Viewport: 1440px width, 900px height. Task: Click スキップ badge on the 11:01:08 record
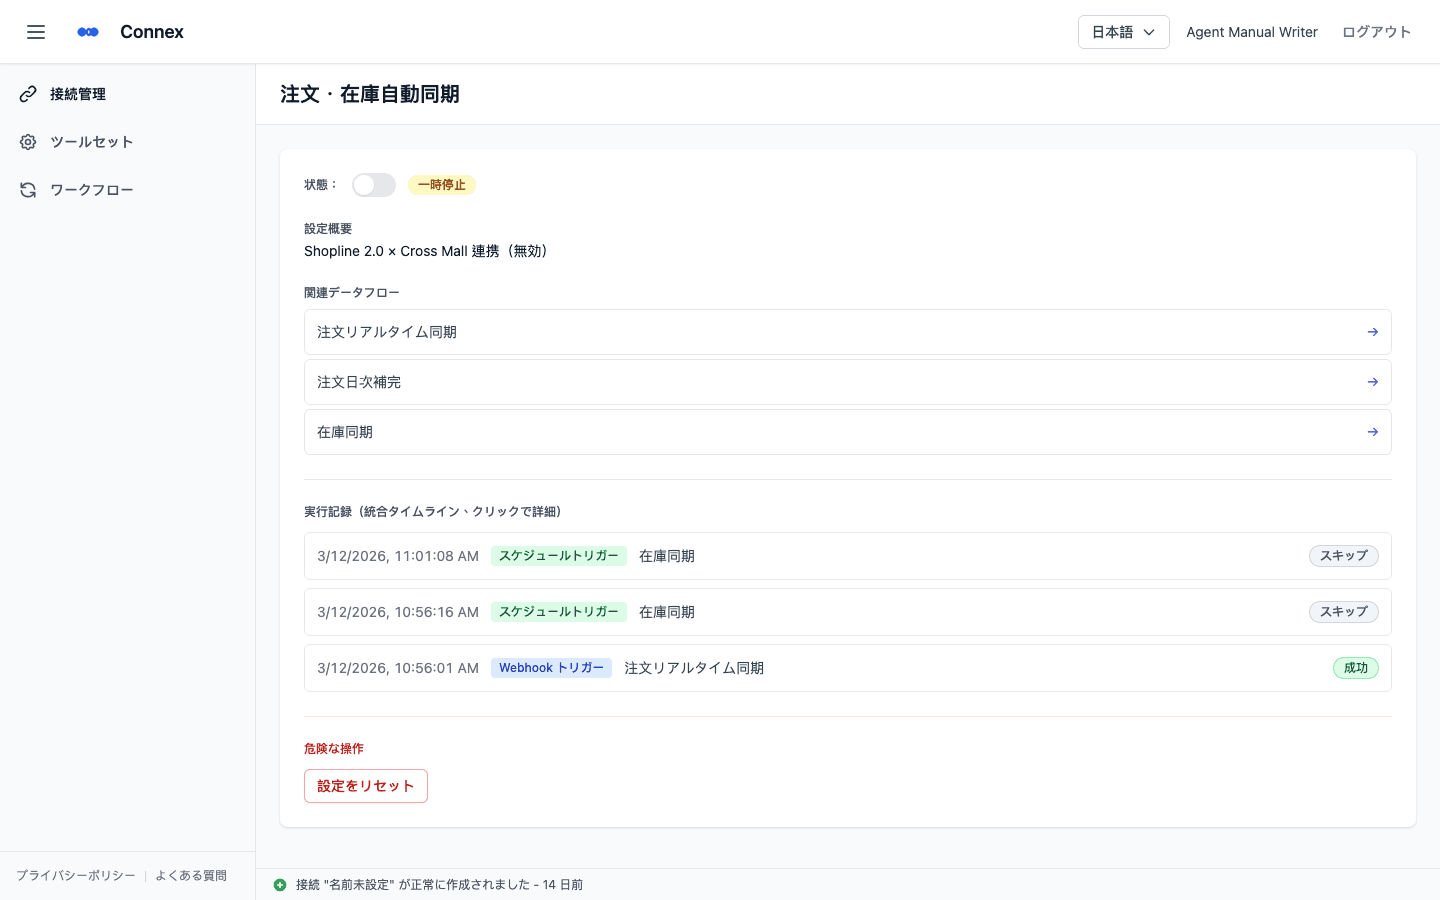(x=1344, y=556)
